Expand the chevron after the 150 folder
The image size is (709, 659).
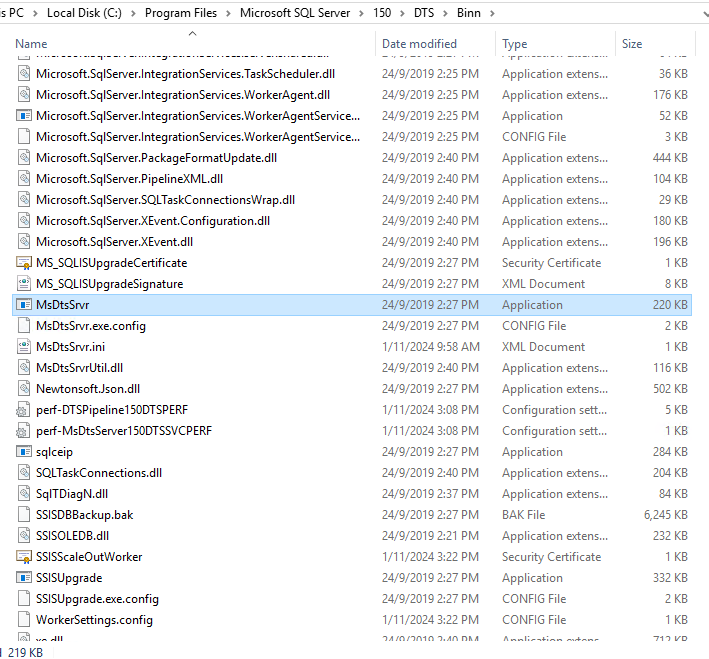point(402,14)
